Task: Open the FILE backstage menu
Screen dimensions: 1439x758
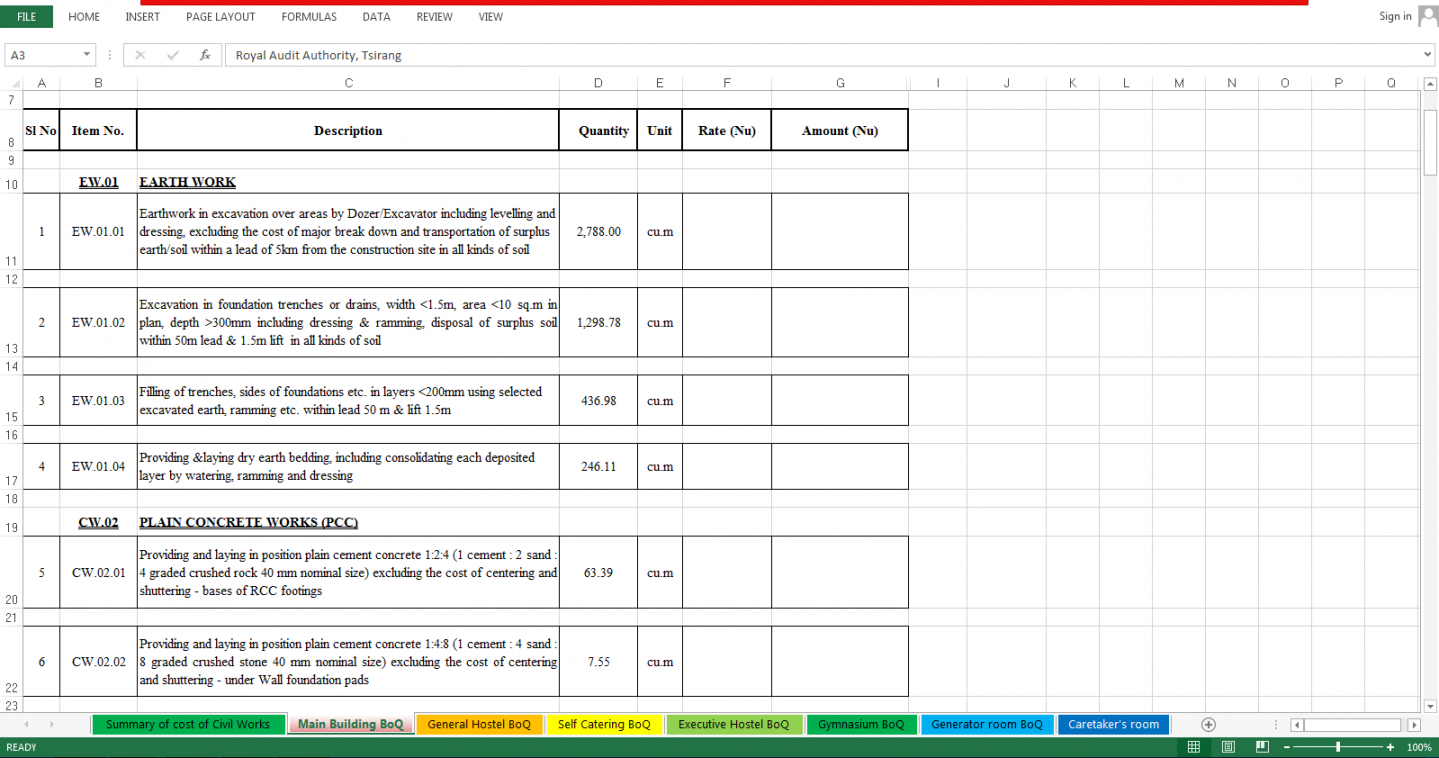Action: click(x=27, y=16)
